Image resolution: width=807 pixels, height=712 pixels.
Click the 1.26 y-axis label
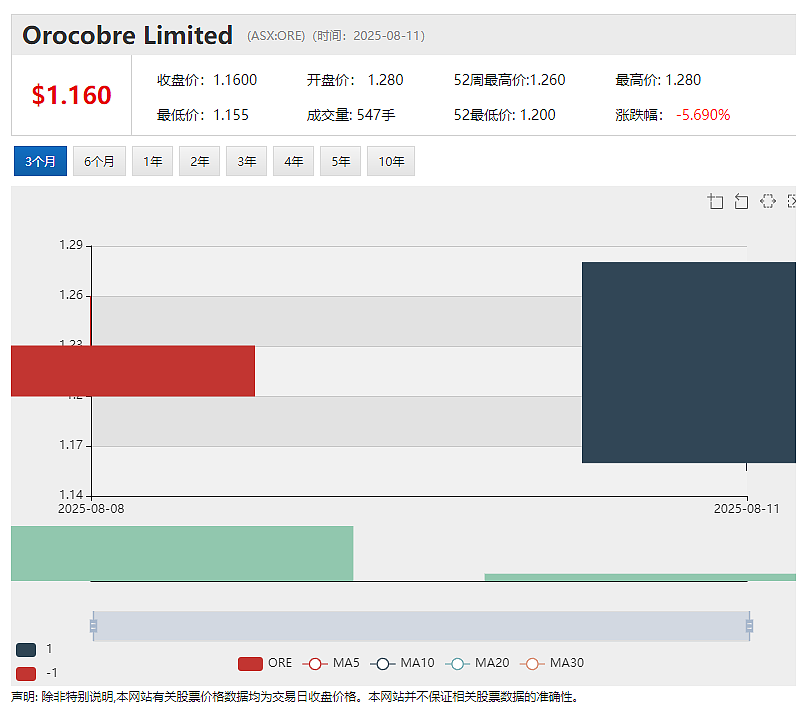pyautogui.click(x=71, y=295)
